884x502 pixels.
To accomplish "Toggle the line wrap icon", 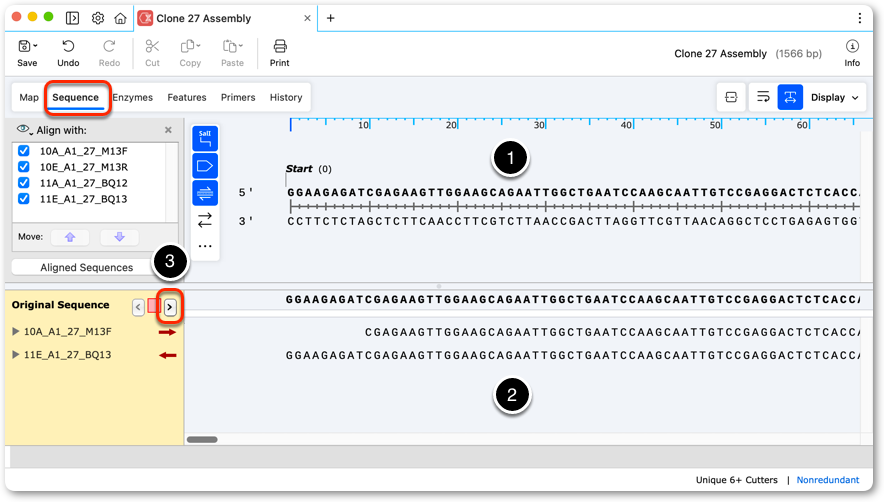I will click(x=763, y=97).
